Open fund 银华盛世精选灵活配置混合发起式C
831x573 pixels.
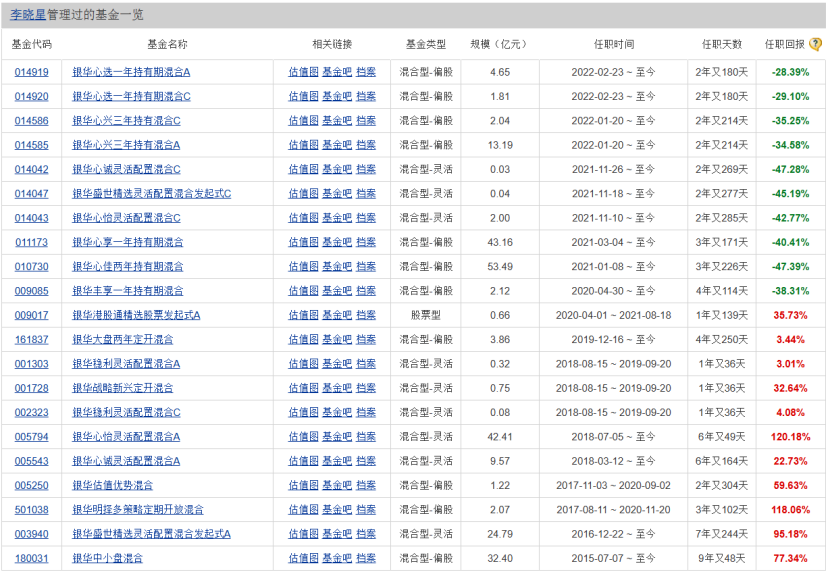(x=152, y=194)
